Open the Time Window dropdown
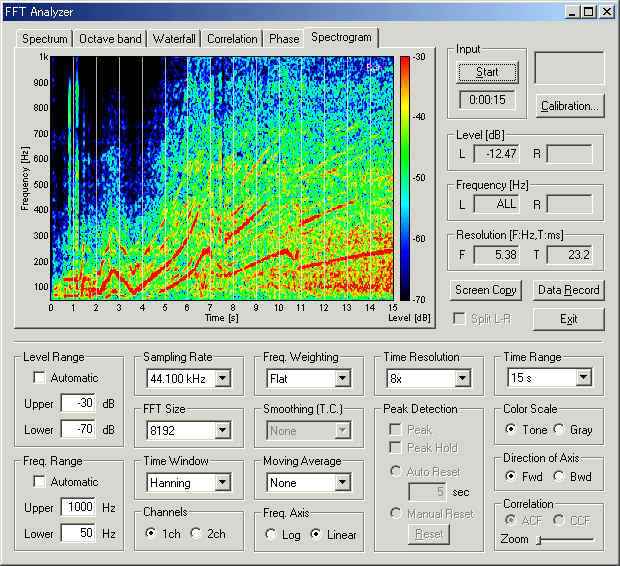 (223, 483)
